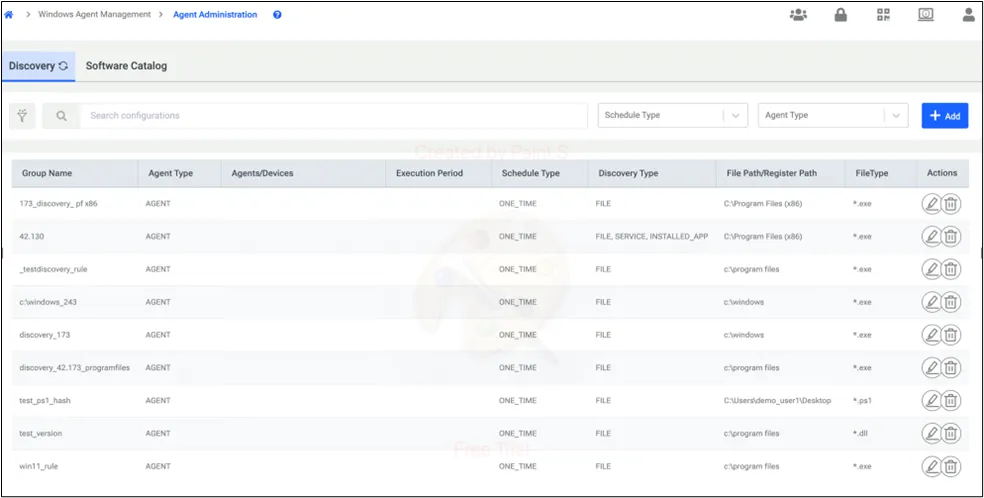The height and width of the screenshot is (498, 984).
Task: Delete the test_version rule
Action: (951, 433)
